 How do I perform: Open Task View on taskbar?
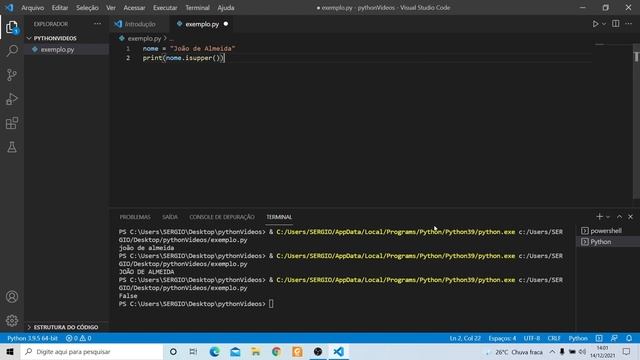pyautogui.click(x=193, y=352)
